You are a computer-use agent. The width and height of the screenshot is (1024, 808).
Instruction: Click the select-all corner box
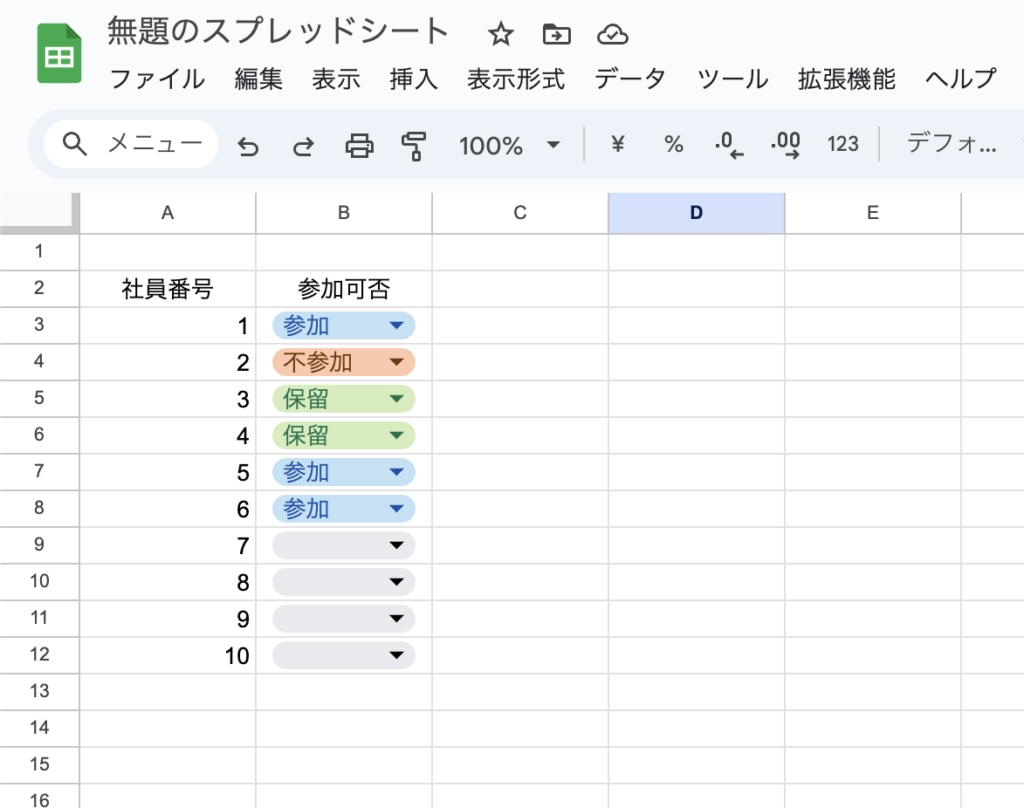[39, 213]
